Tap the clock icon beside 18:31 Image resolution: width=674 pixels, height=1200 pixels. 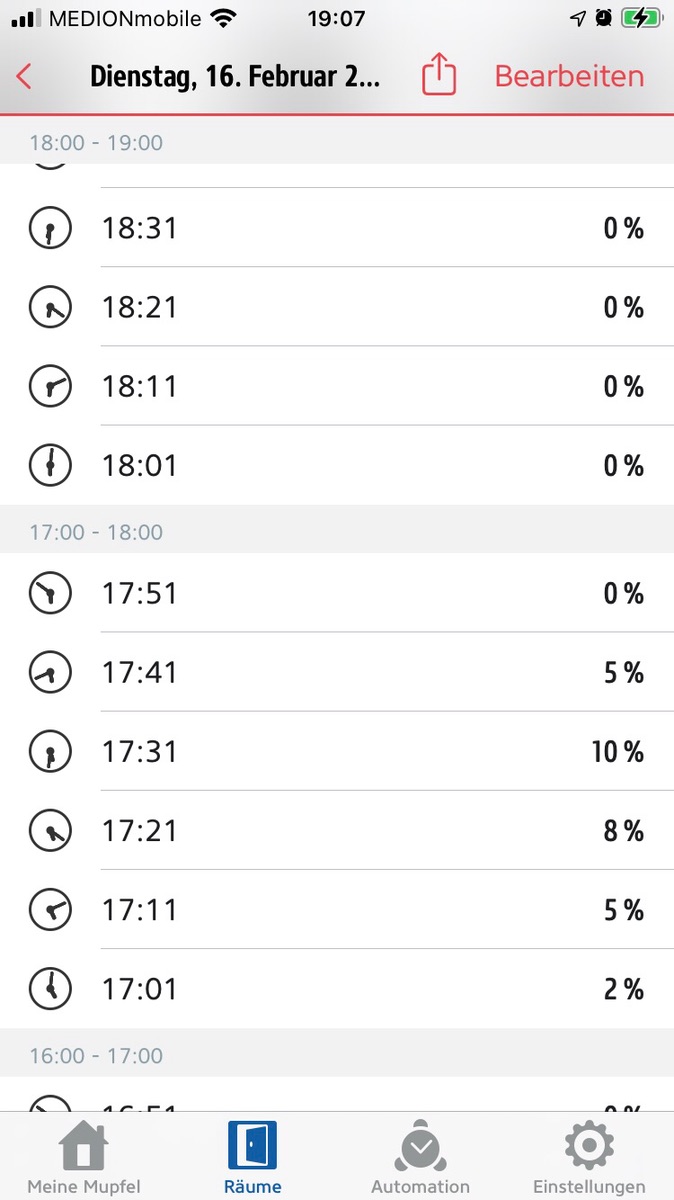pyautogui.click(x=49, y=229)
